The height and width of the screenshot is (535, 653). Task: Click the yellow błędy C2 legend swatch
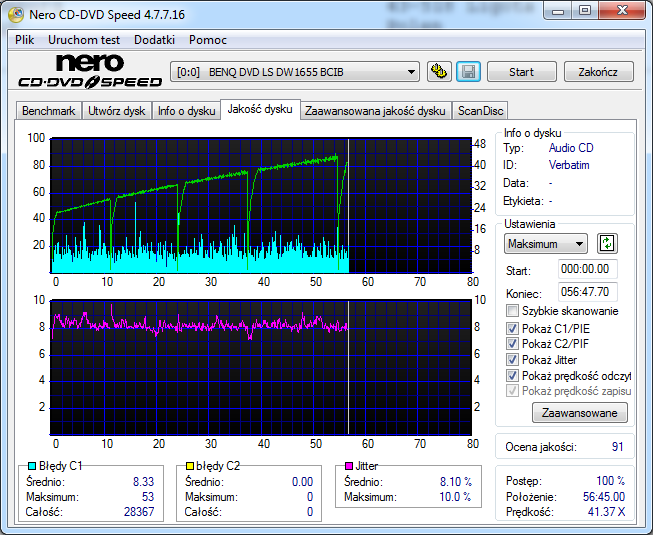click(190, 466)
